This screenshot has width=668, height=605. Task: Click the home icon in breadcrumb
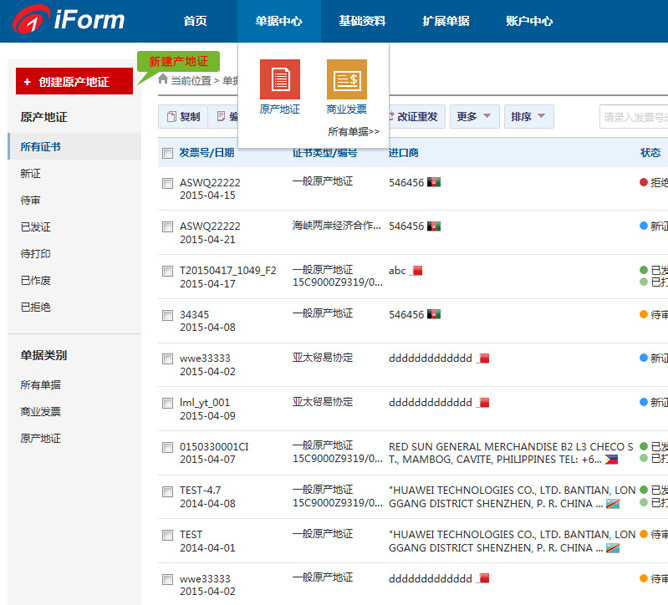[163, 79]
